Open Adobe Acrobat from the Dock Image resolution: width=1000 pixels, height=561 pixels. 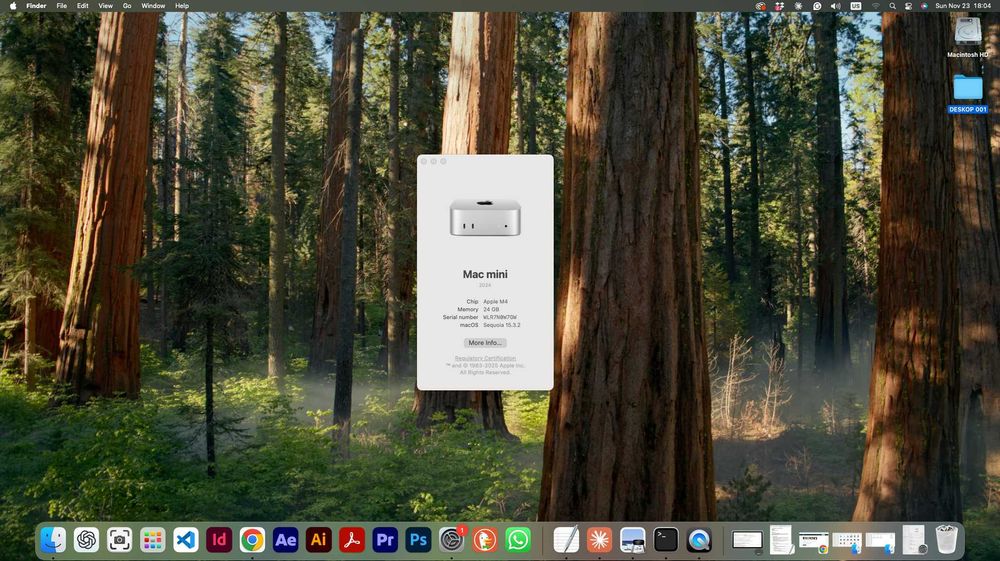351,540
